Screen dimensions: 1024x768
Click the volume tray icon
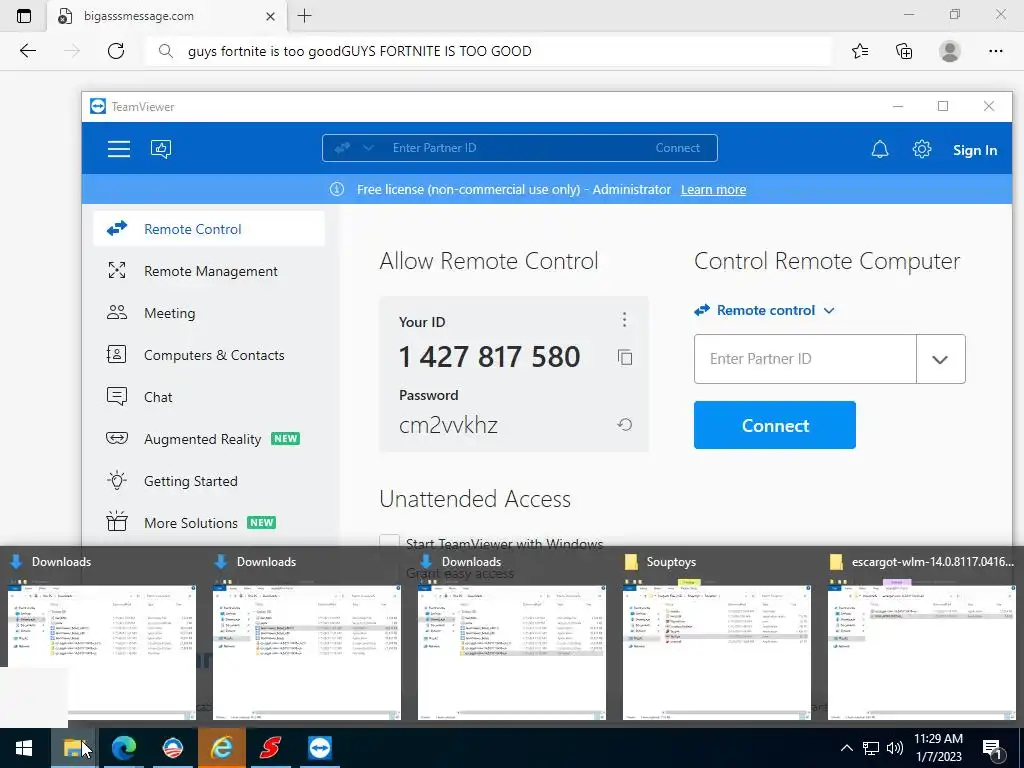pos(895,748)
